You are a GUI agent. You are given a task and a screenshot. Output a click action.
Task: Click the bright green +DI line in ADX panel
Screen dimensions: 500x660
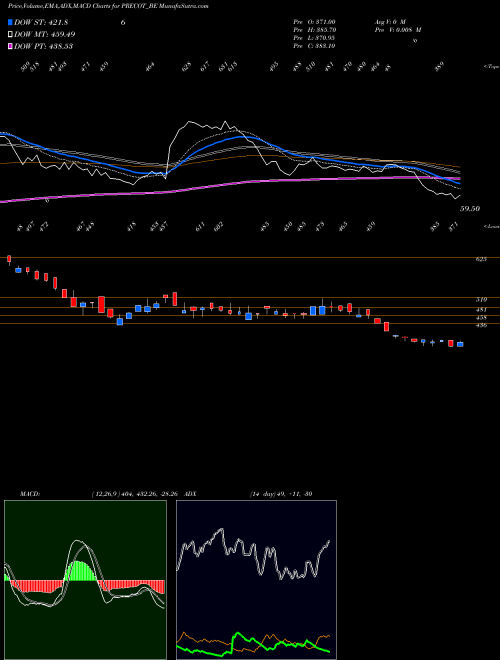[253, 643]
